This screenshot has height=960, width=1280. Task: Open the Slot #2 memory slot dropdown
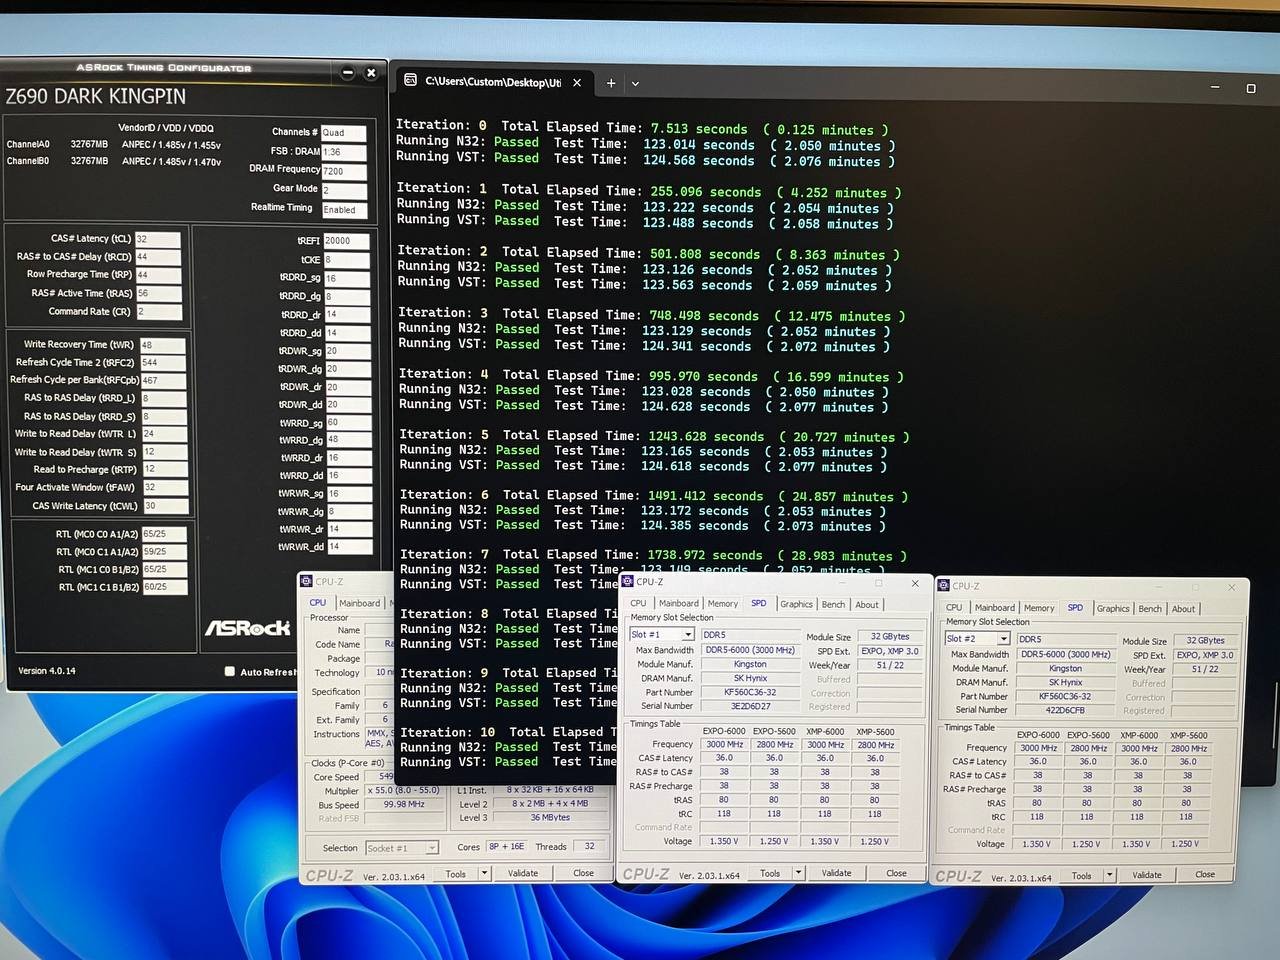coord(1003,639)
